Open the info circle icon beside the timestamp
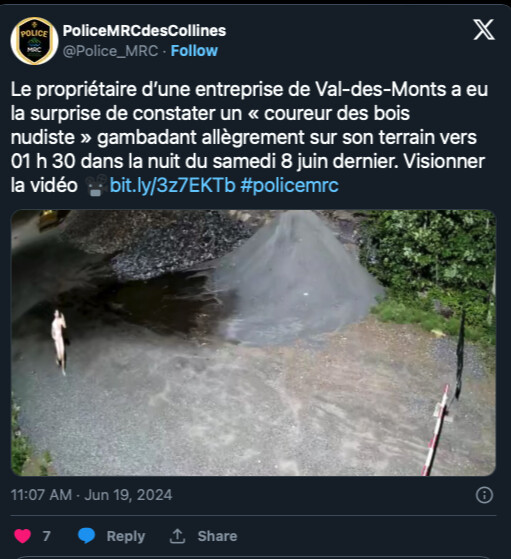Screen dimensions: 511x559 point(484,495)
